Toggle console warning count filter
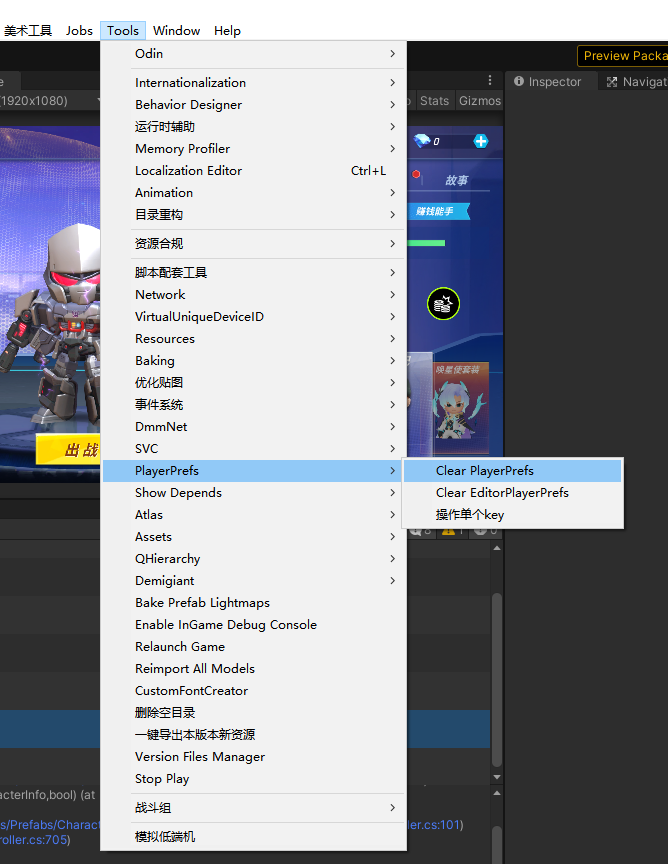 coord(454,531)
